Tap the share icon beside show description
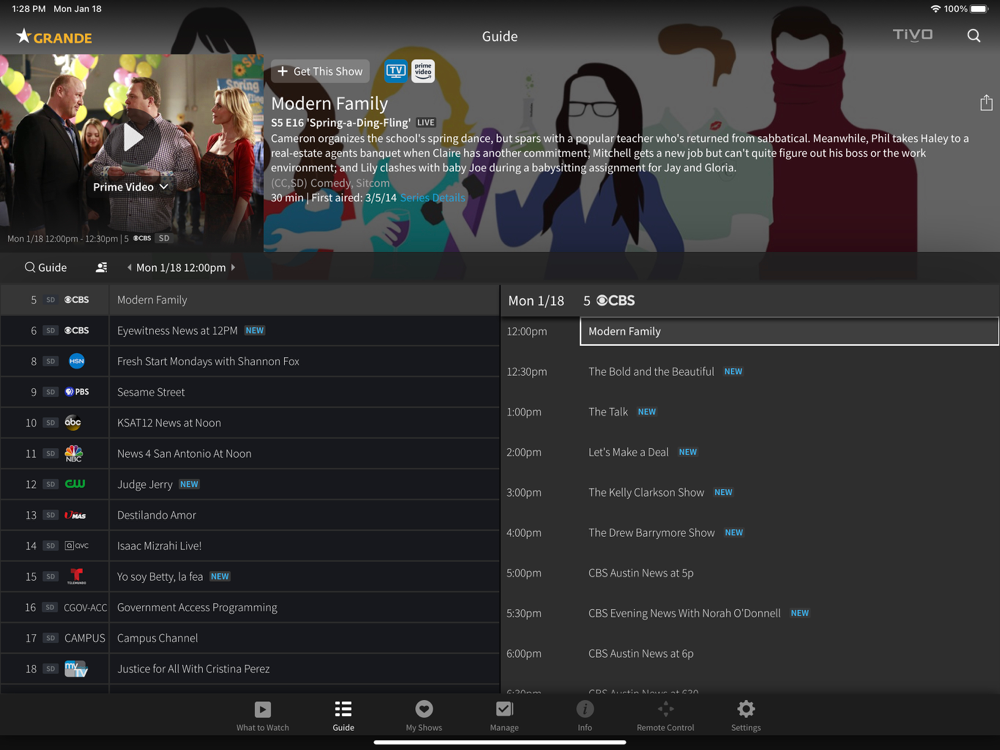The width and height of the screenshot is (1000, 750). 986,103
